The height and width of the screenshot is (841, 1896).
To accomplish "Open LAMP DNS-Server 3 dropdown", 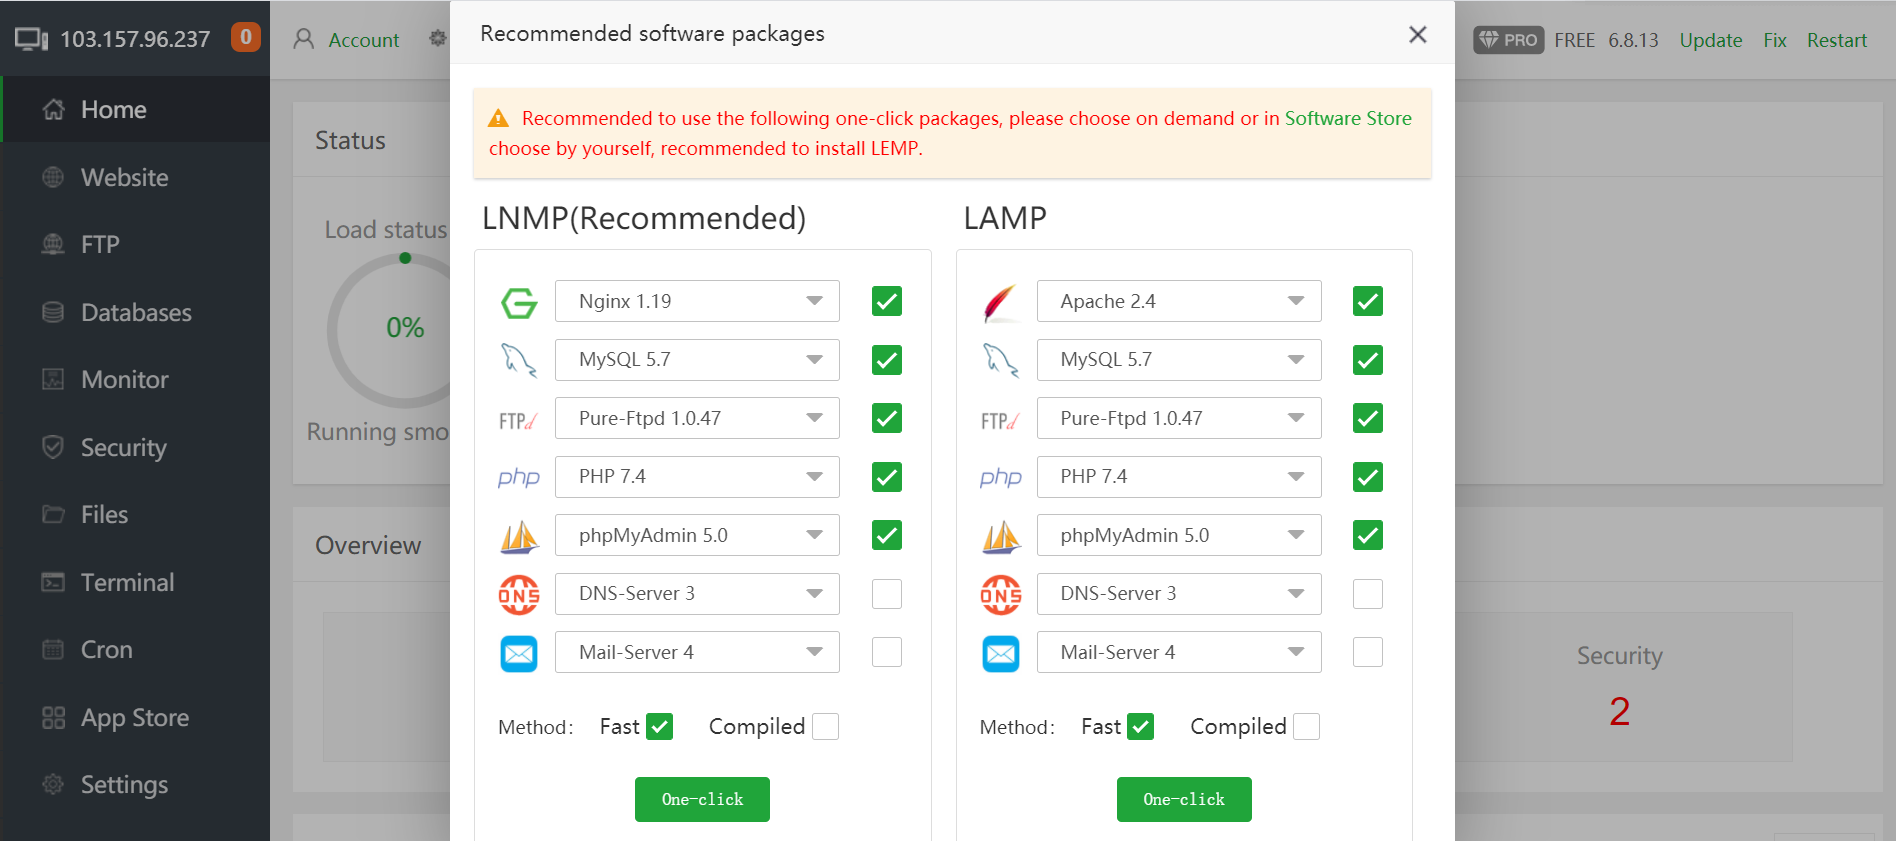I will pyautogui.click(x=1179, y=594).
